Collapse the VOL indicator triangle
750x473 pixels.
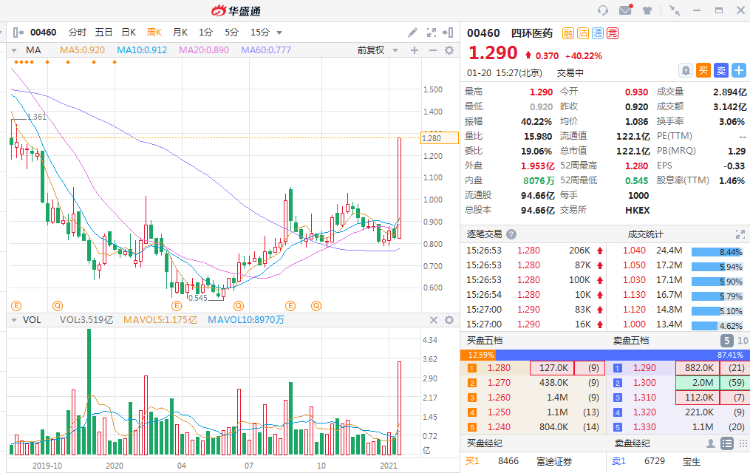[14, 320]
